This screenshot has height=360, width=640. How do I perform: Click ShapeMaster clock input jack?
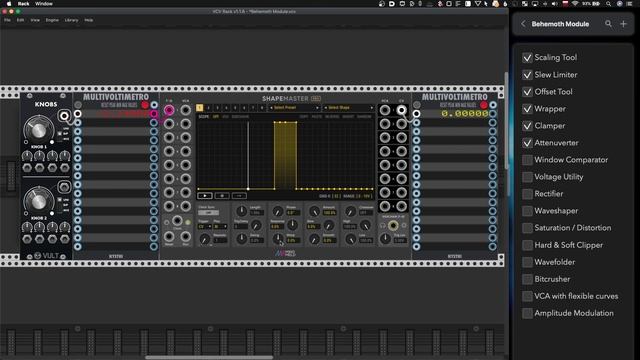tap(177, 221)
